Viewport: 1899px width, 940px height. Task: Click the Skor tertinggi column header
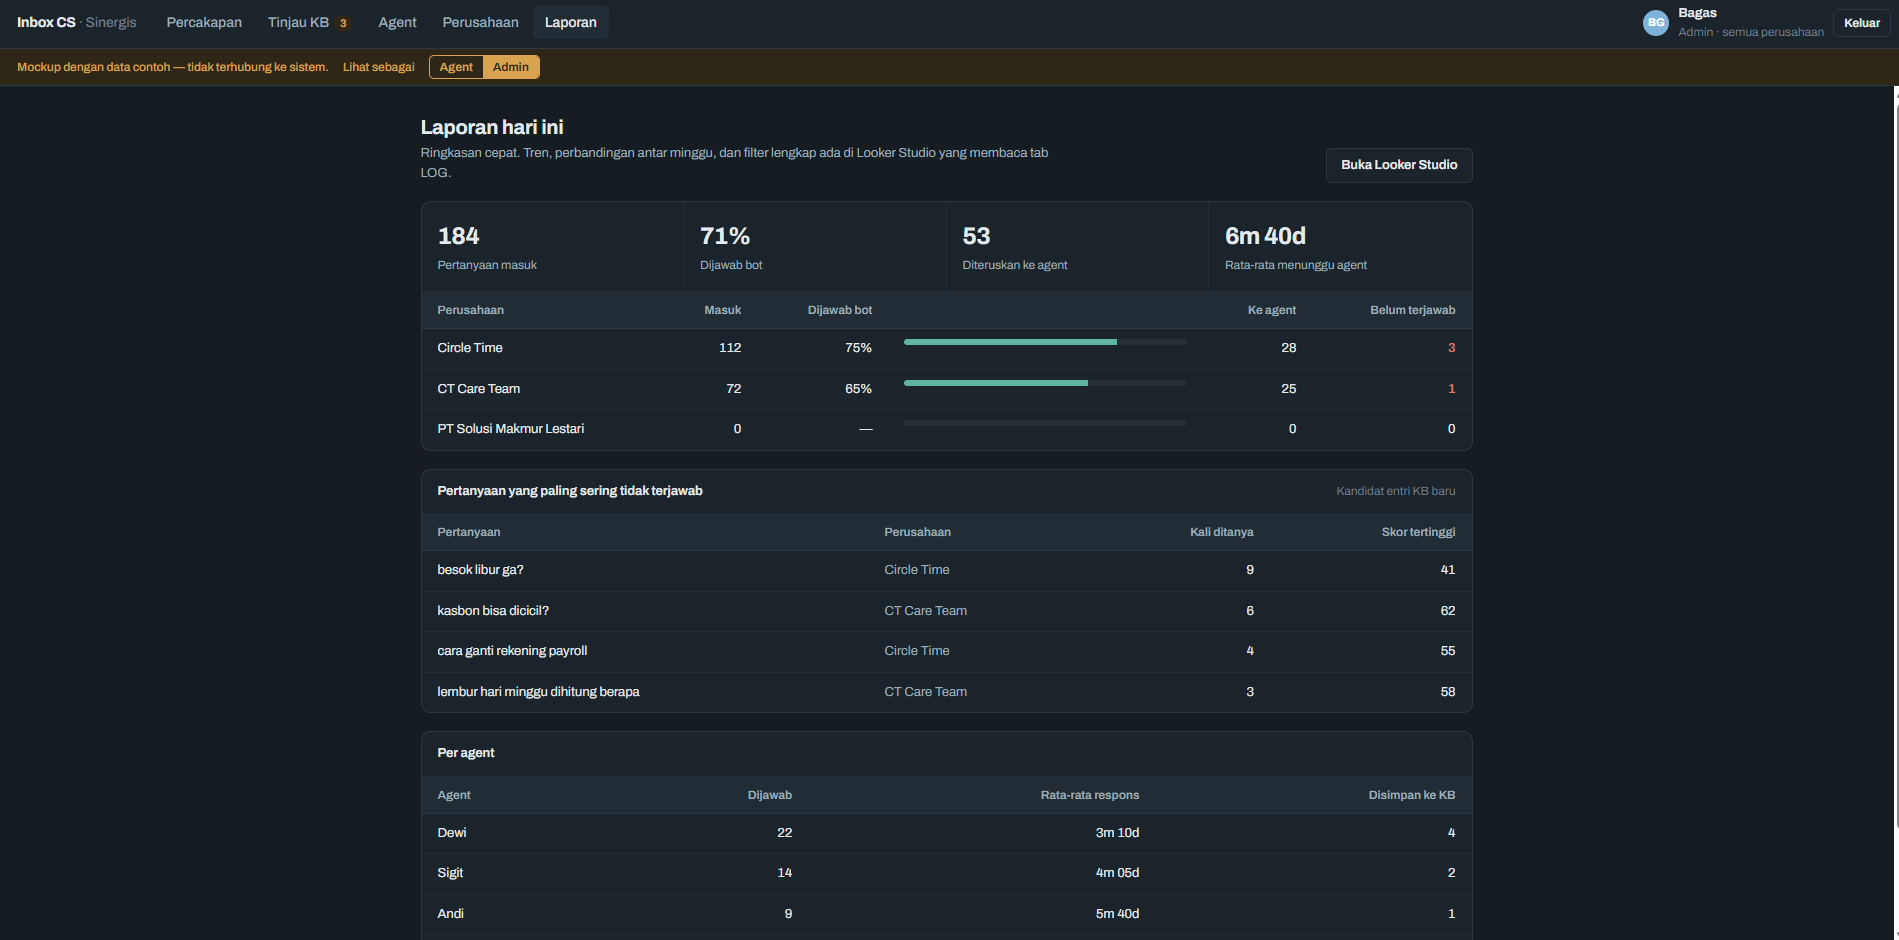tap(1418, 532)
